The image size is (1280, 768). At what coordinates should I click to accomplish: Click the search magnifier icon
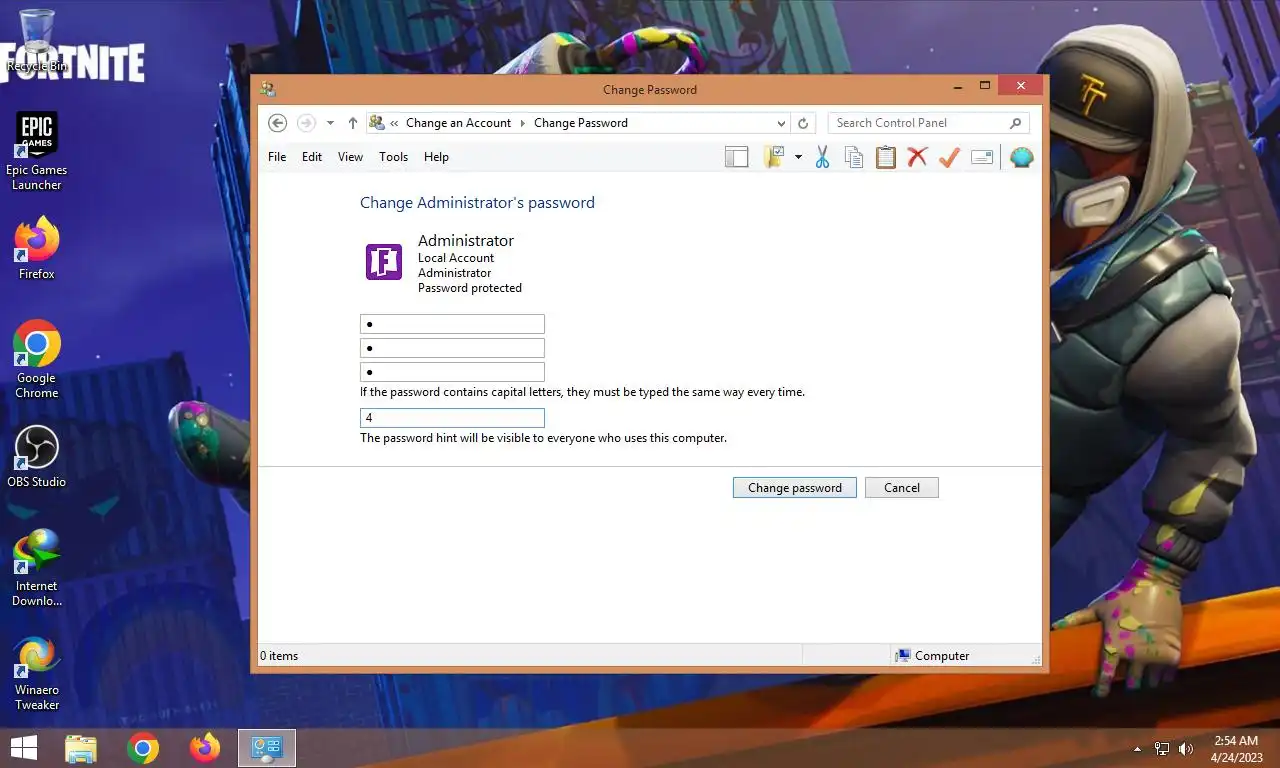pyautogui.click(x=1016, y=123)
